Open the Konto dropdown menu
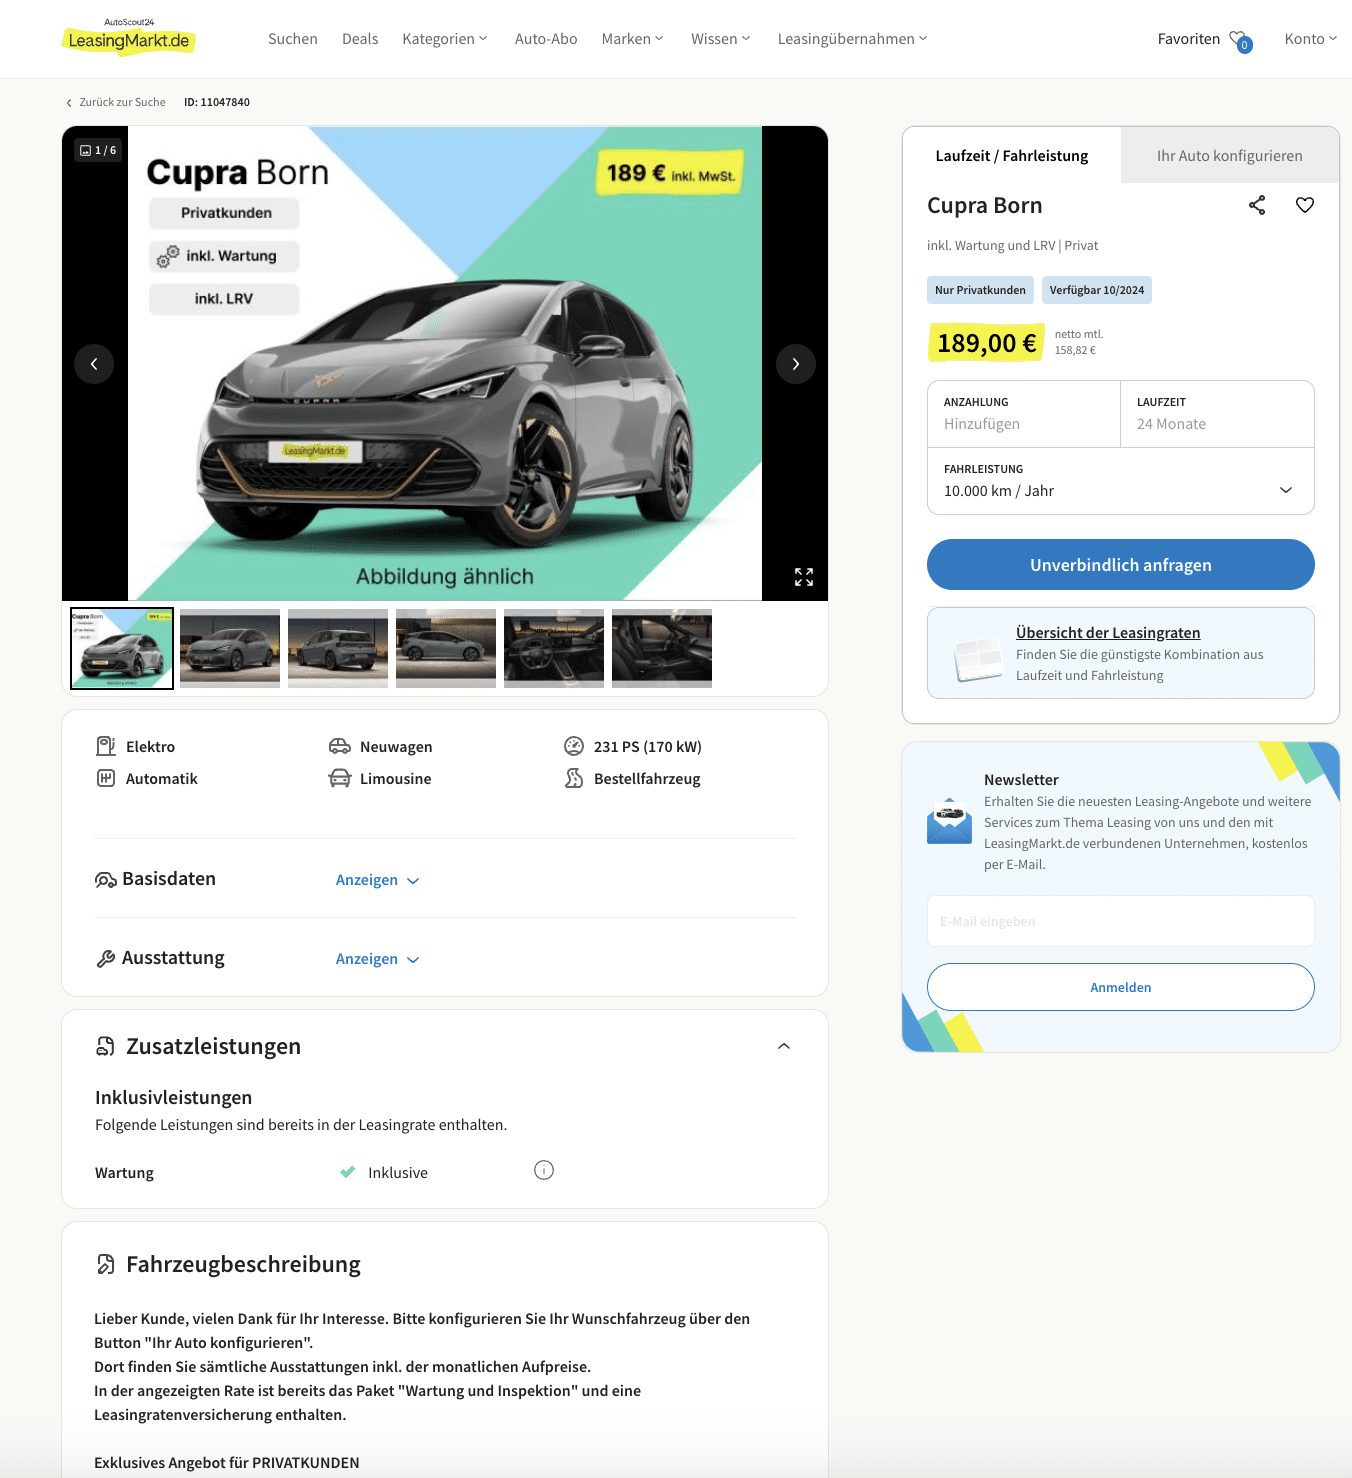 point(1310,39)
